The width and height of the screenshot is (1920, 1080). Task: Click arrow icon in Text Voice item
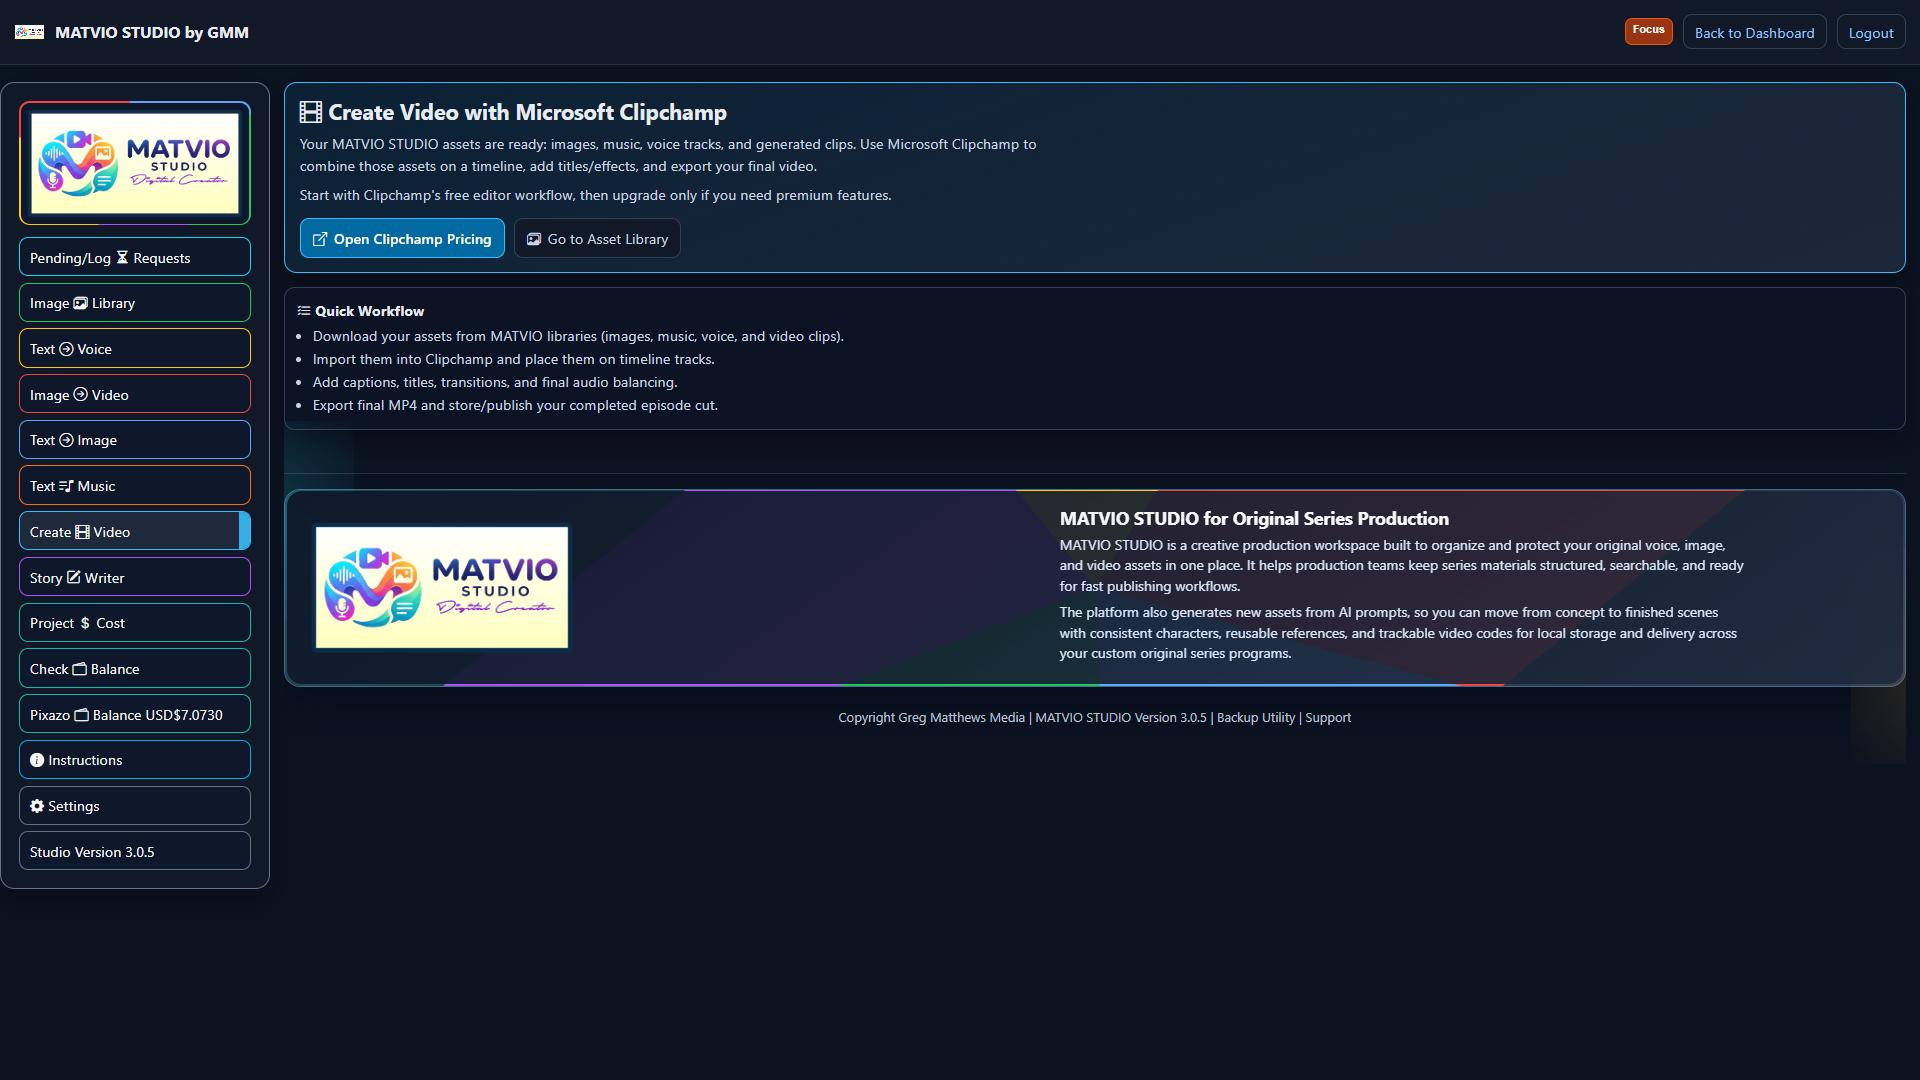tap(66, 349)
